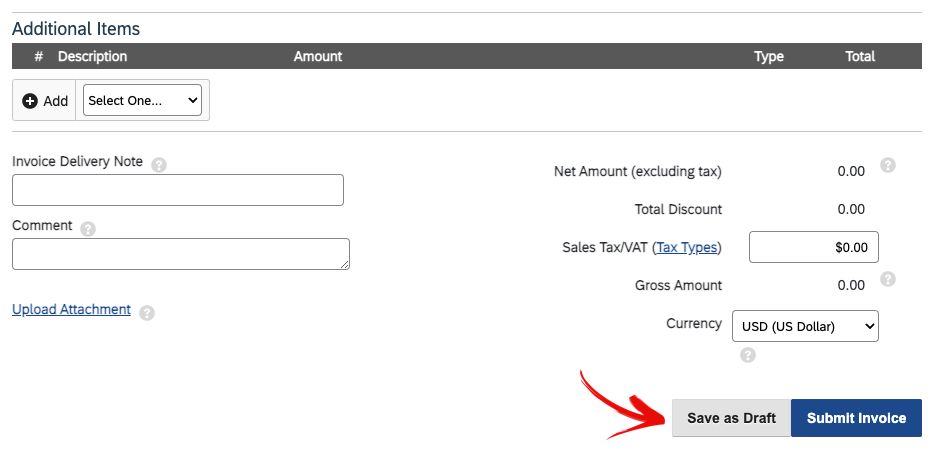Open the Upload Attachment link
This screenshot has height=454, width=935.
click(72, 309)
